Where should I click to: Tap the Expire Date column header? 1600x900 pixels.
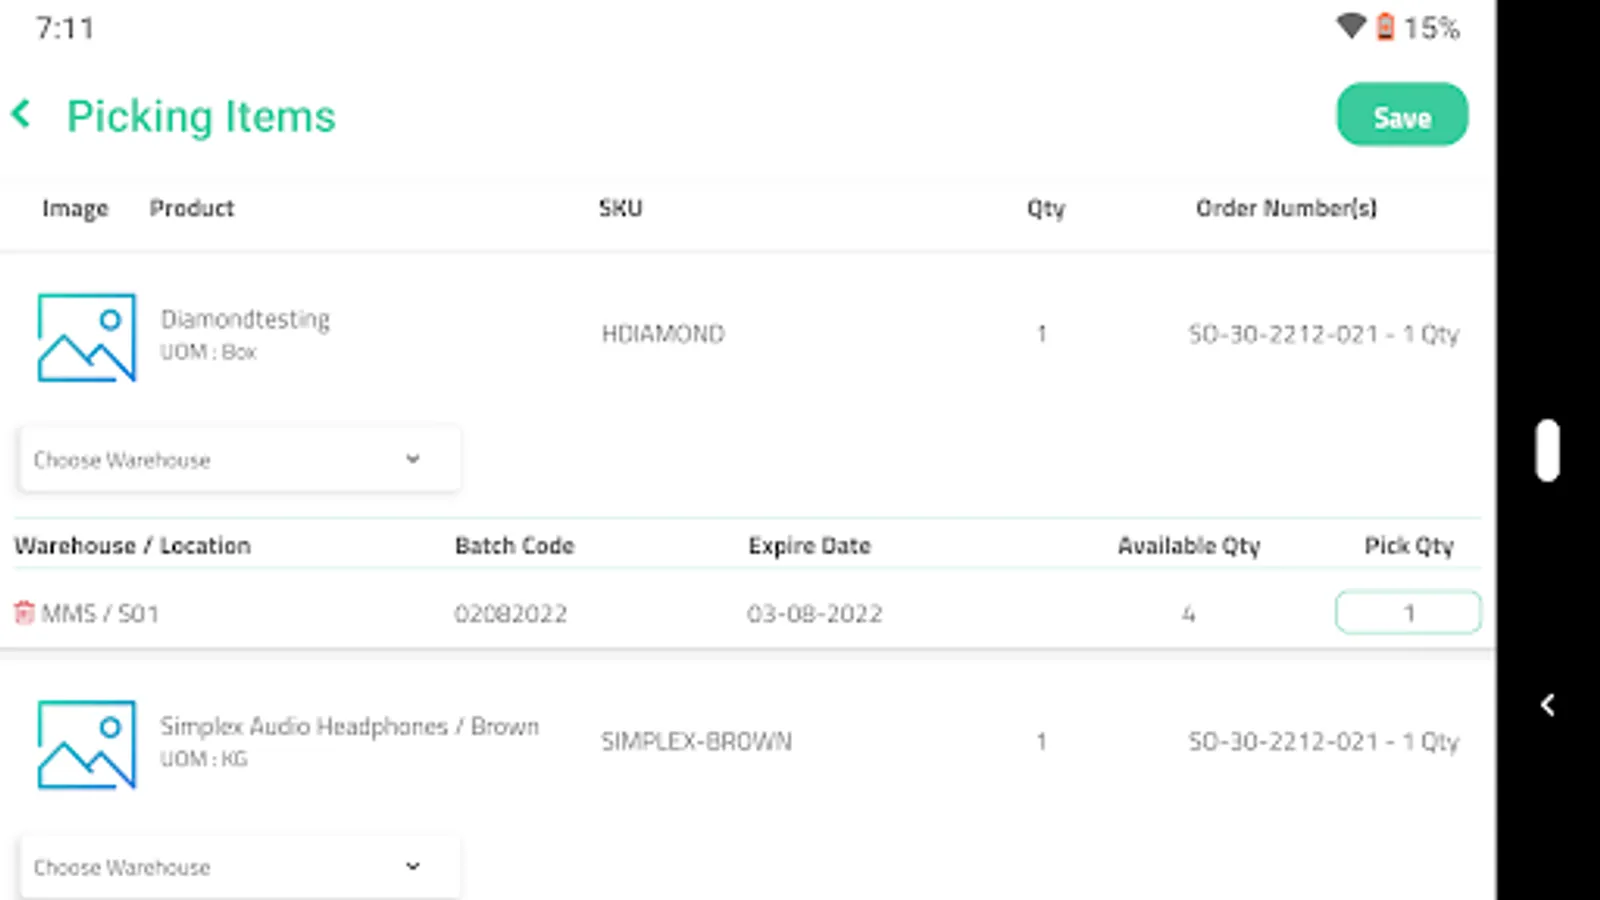tap(809, 546)
